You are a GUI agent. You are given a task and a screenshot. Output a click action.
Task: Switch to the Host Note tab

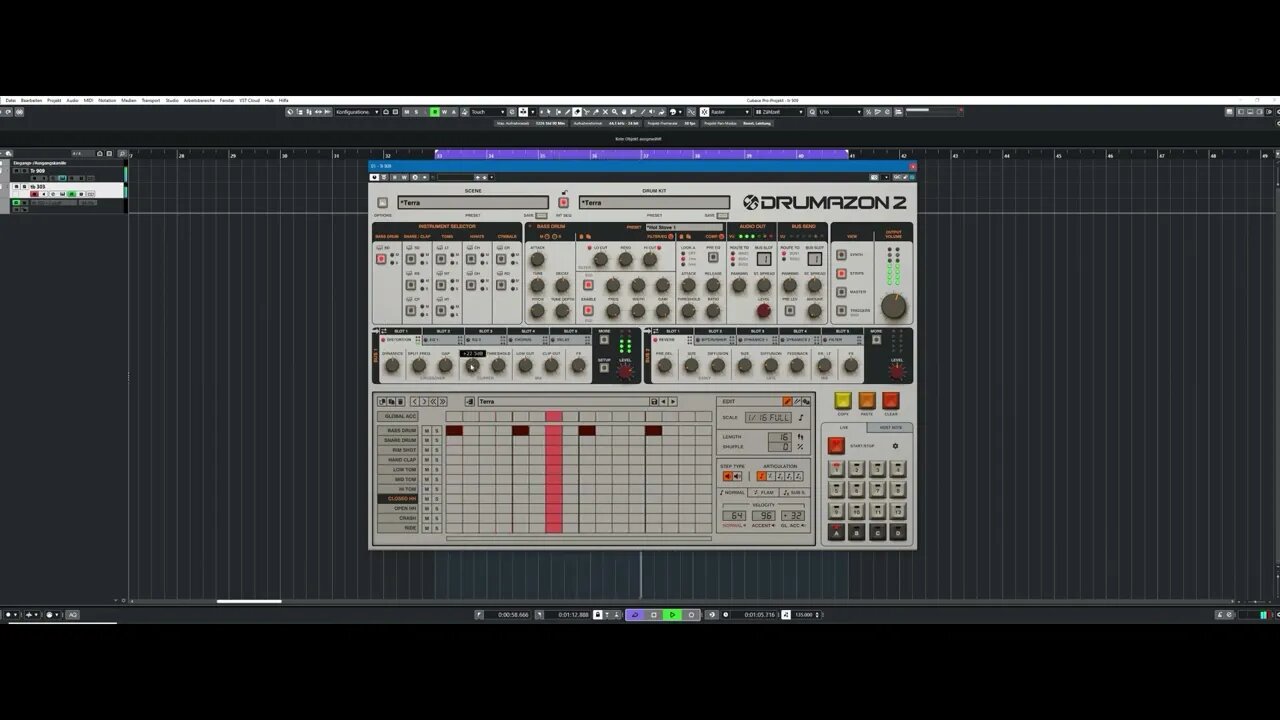tap(890, 427)
